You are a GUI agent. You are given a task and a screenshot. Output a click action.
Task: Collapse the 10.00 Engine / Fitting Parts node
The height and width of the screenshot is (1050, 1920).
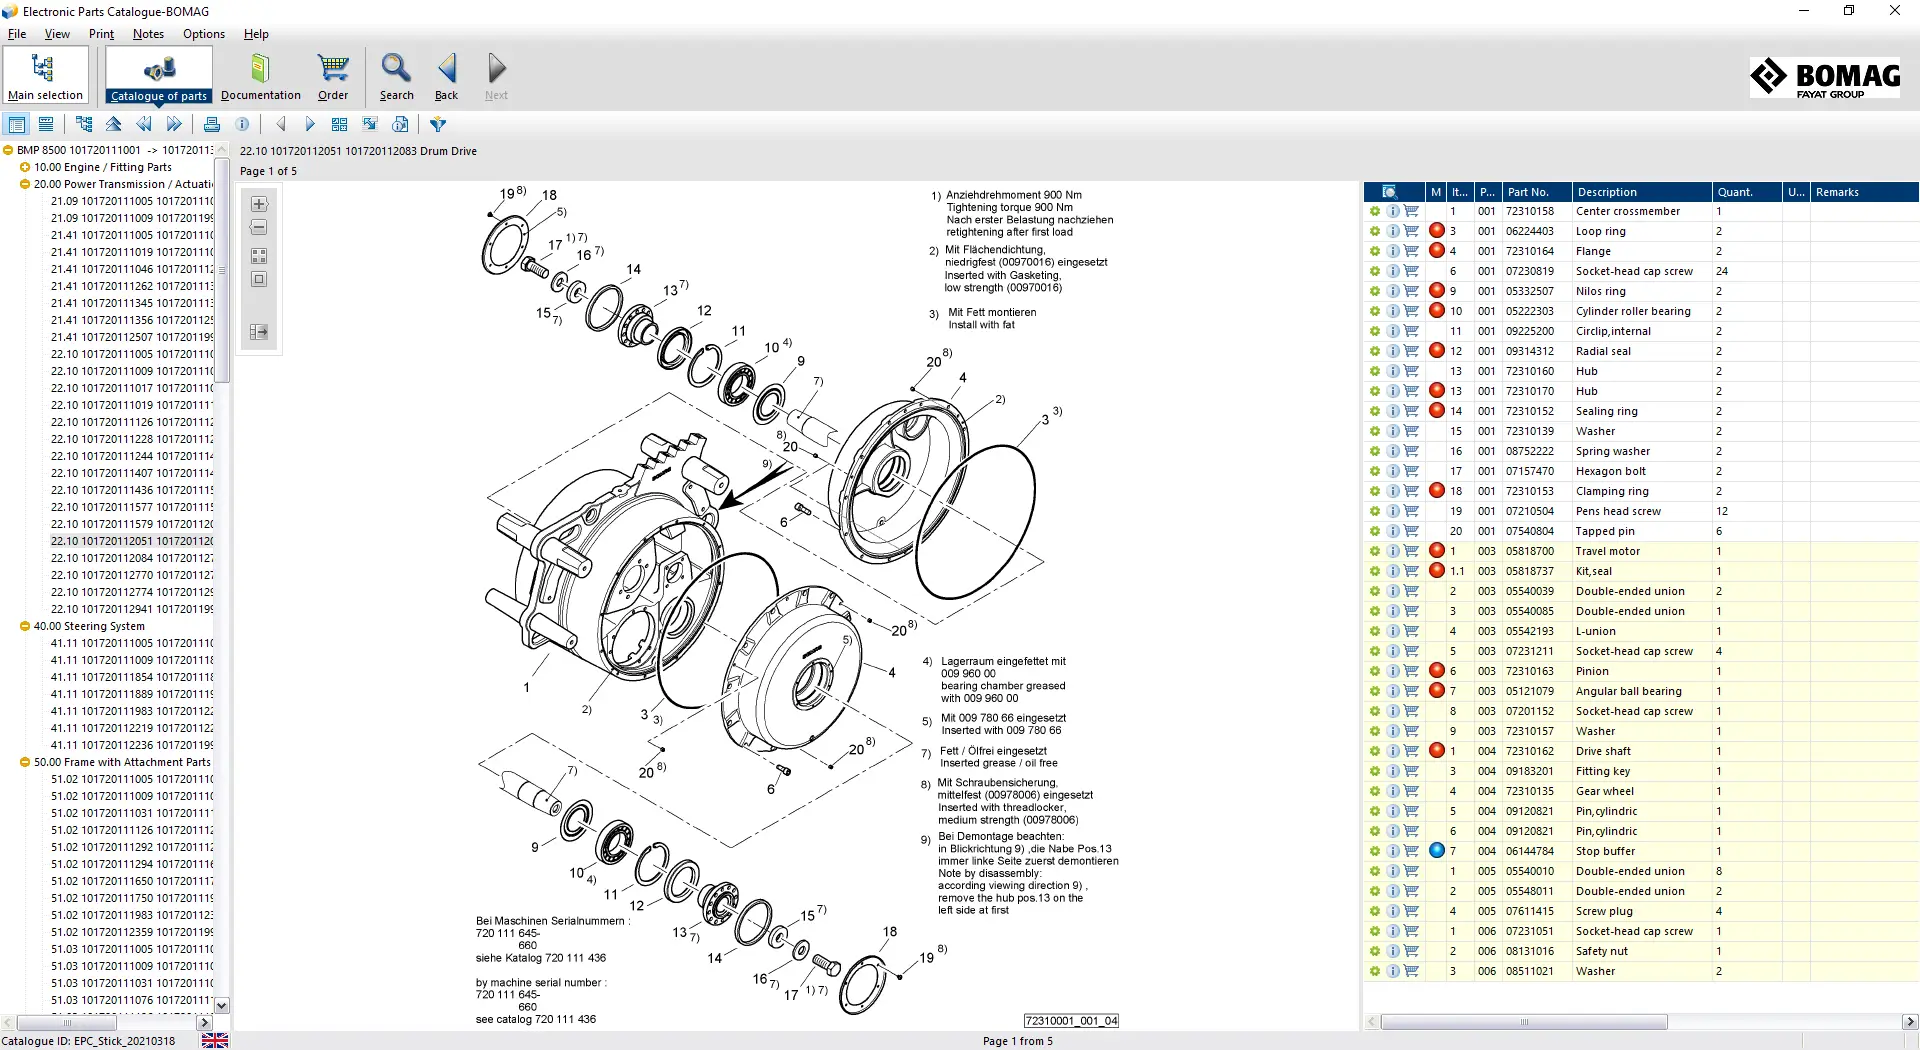pos(25,168)
